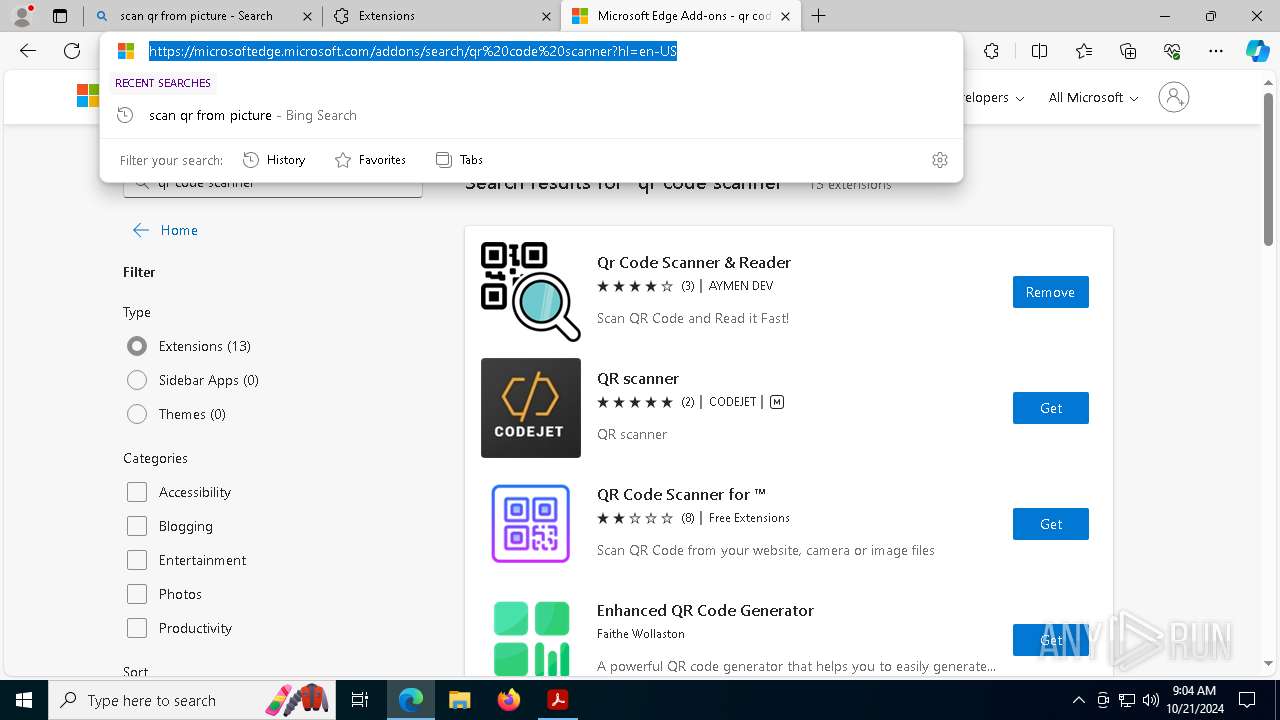Launch Firefox from the taskbar
The height and width of the screenshot is (720, 1280).
point(509,700)
